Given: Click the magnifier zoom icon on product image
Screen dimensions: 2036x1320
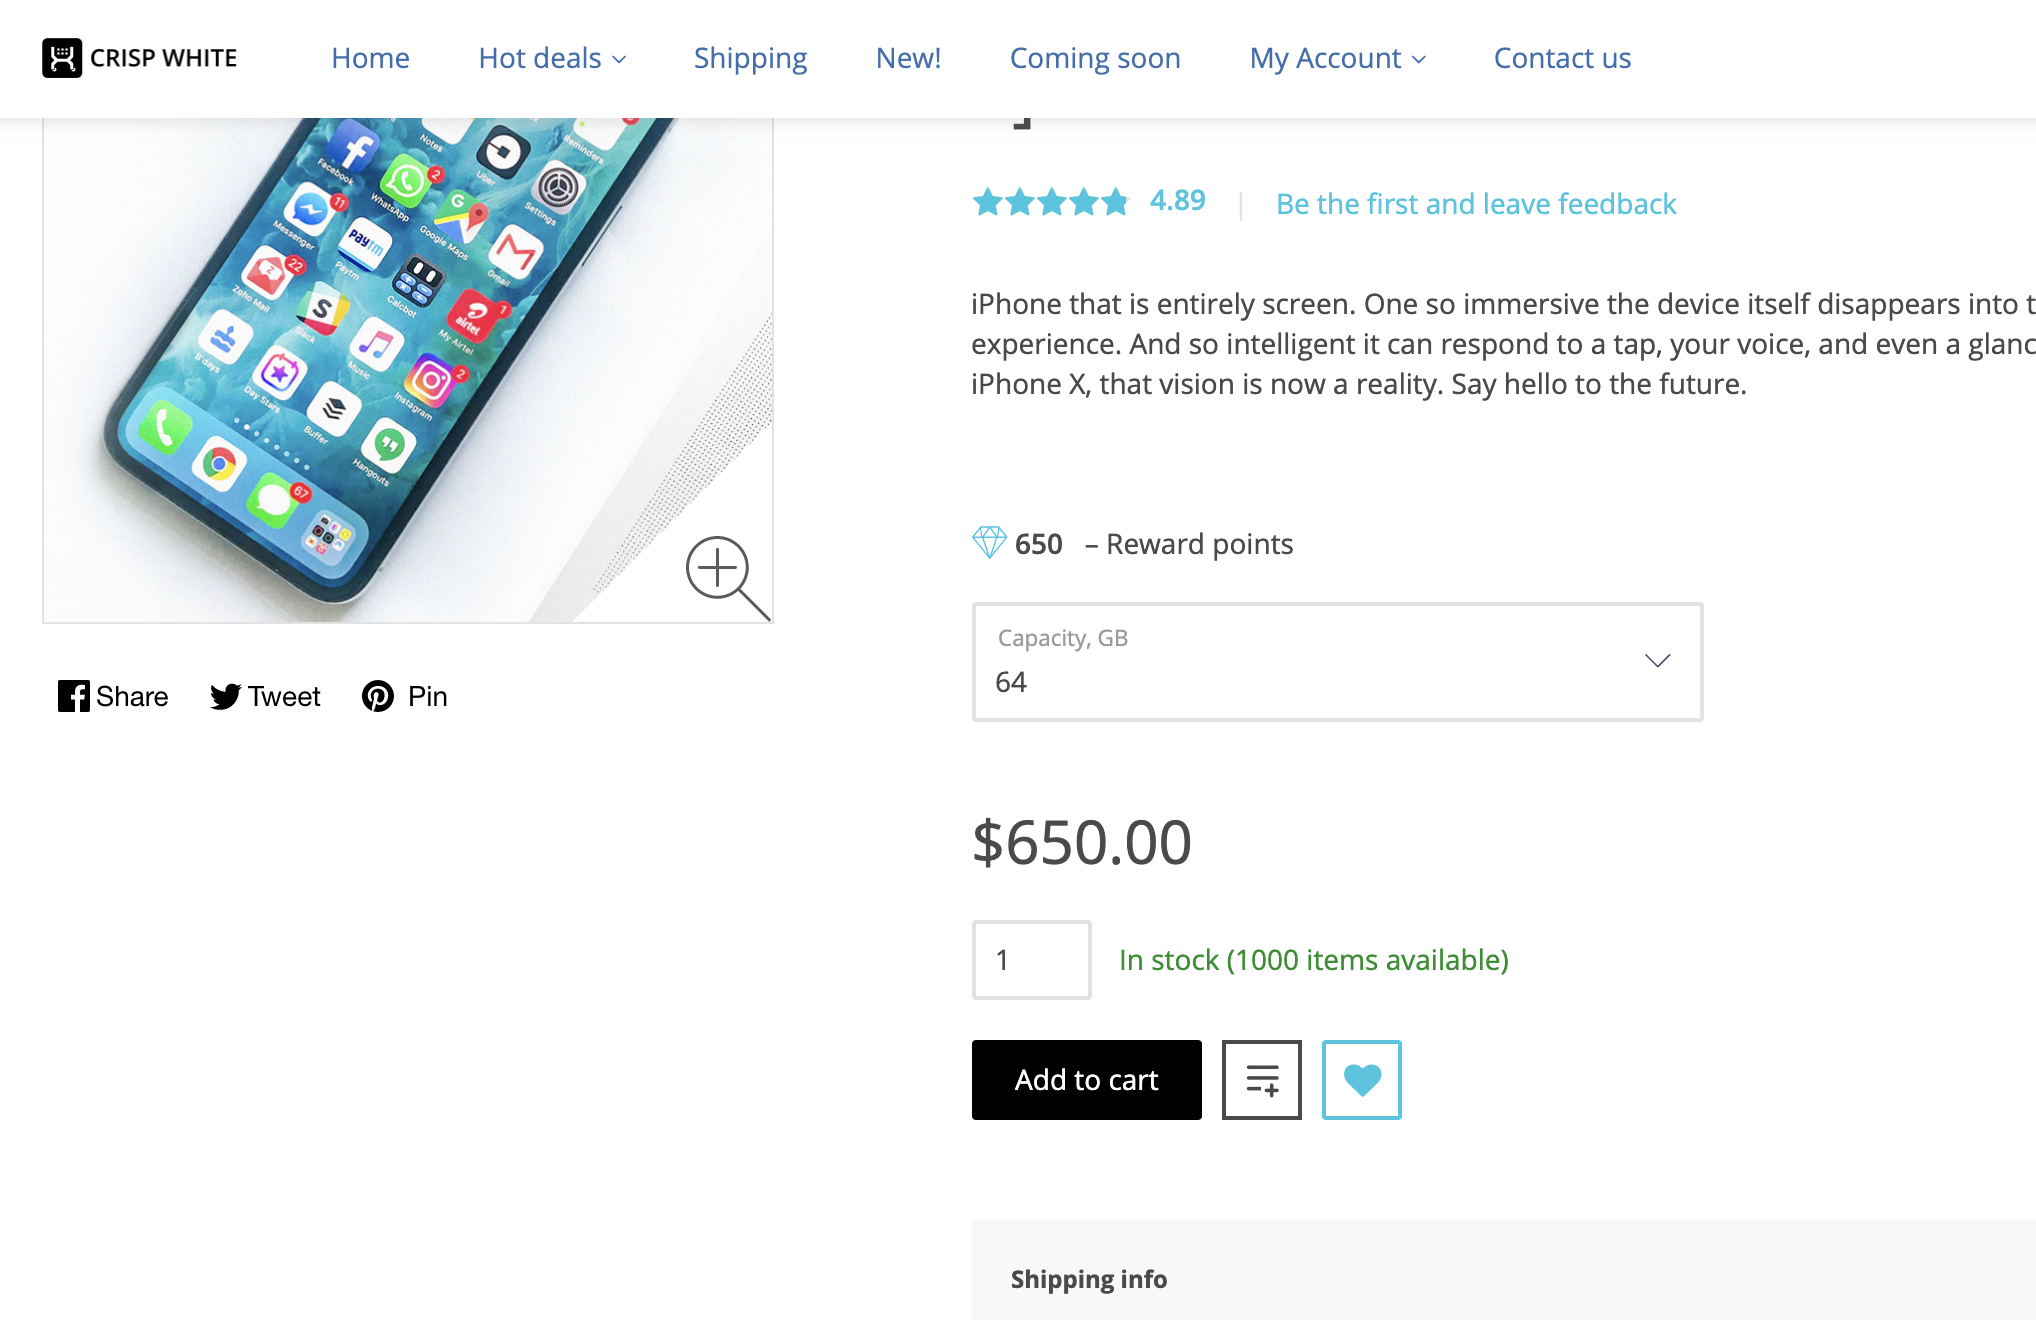Looking at the screenshot, I should tap(724, 576).
